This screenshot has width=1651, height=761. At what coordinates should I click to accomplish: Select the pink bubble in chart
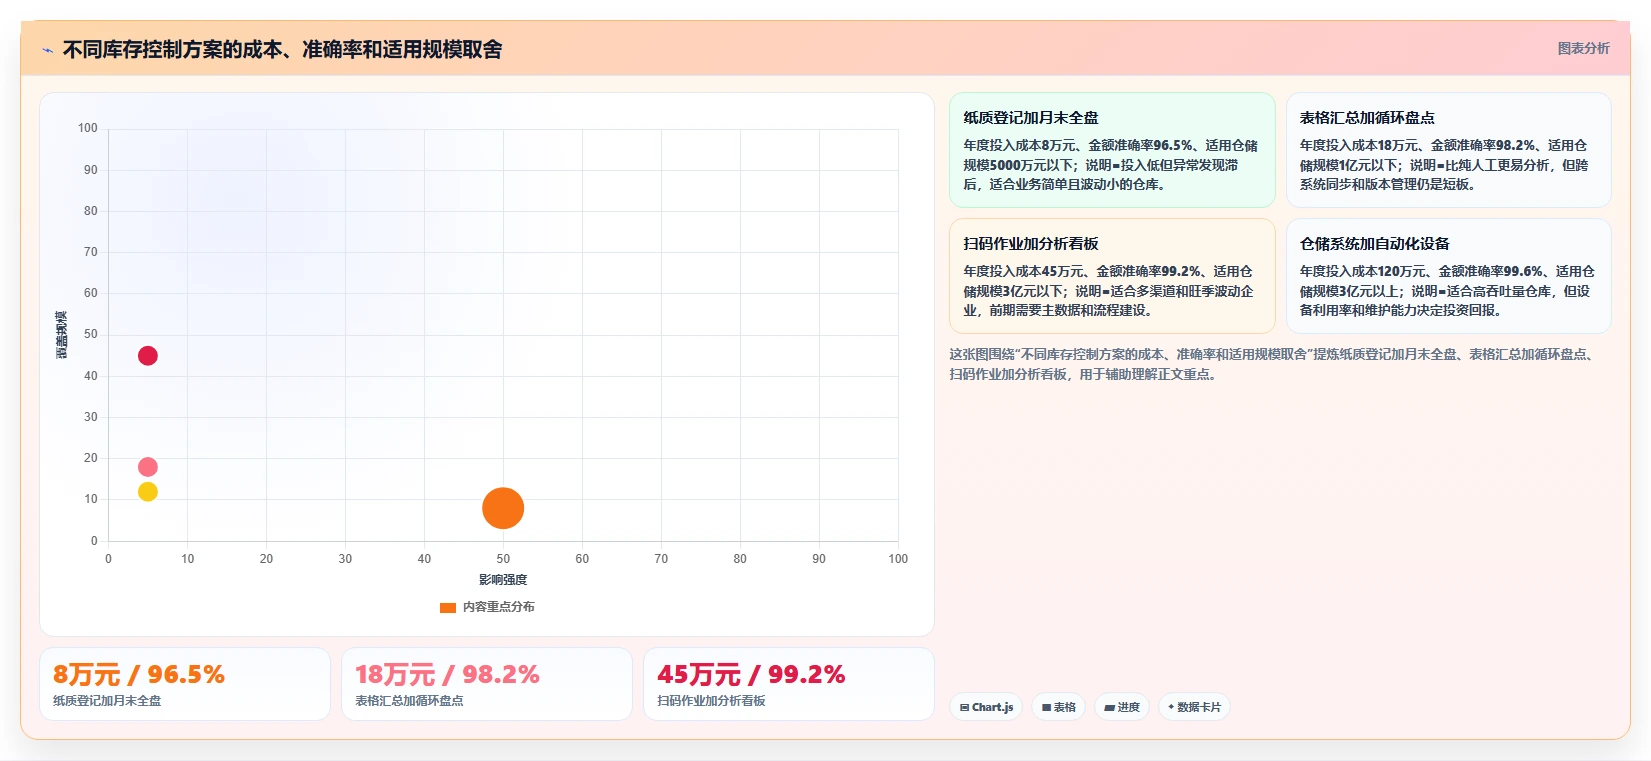(x=148, y=467)
